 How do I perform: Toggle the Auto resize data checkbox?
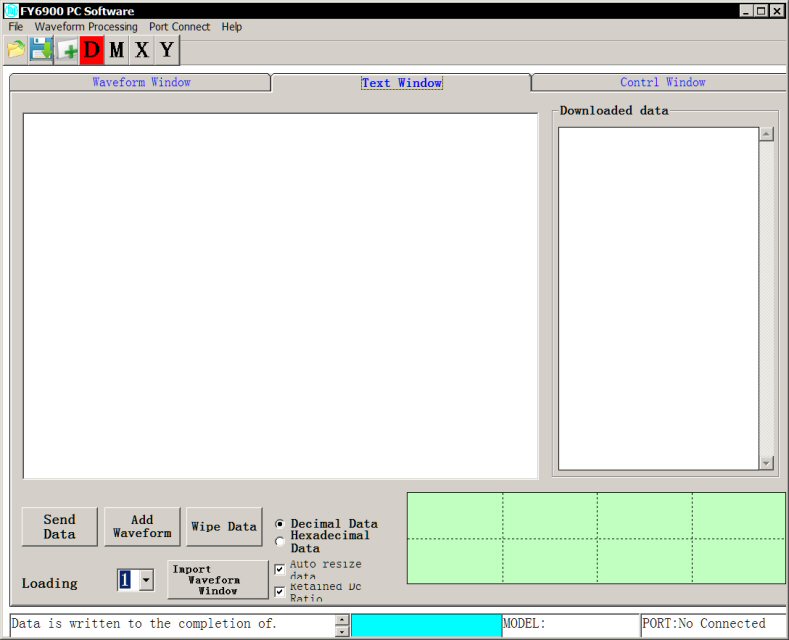pyautogui.click(x=280, y=570)
